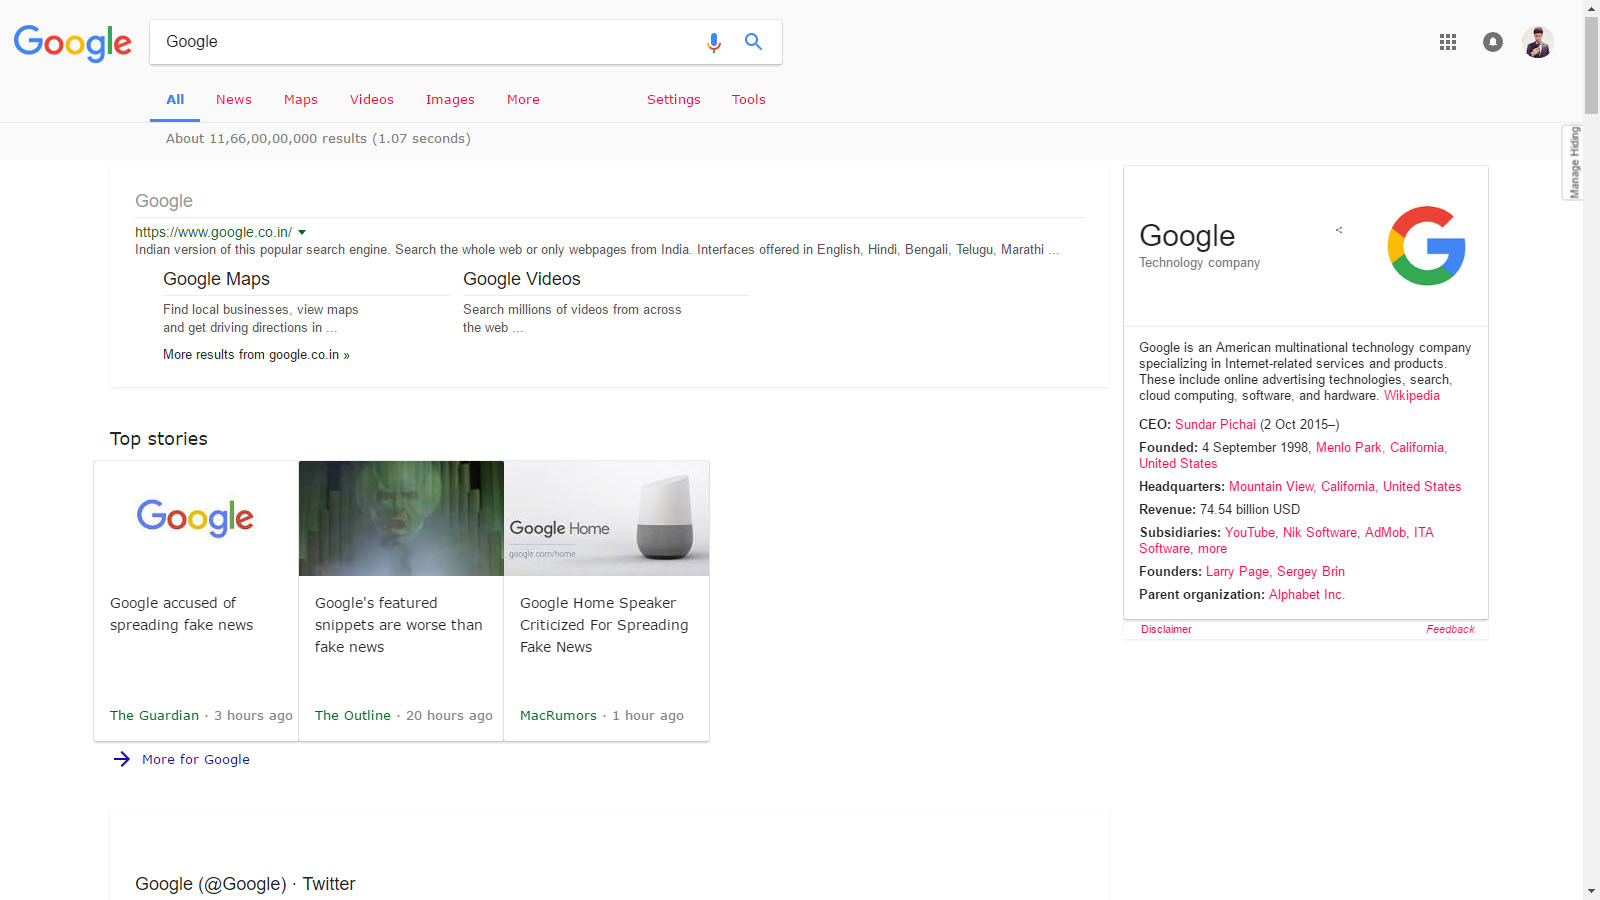This screenshot has height=900, width=1600.
Task: Click the arrow beside More for Google
Action: (122, 759)
